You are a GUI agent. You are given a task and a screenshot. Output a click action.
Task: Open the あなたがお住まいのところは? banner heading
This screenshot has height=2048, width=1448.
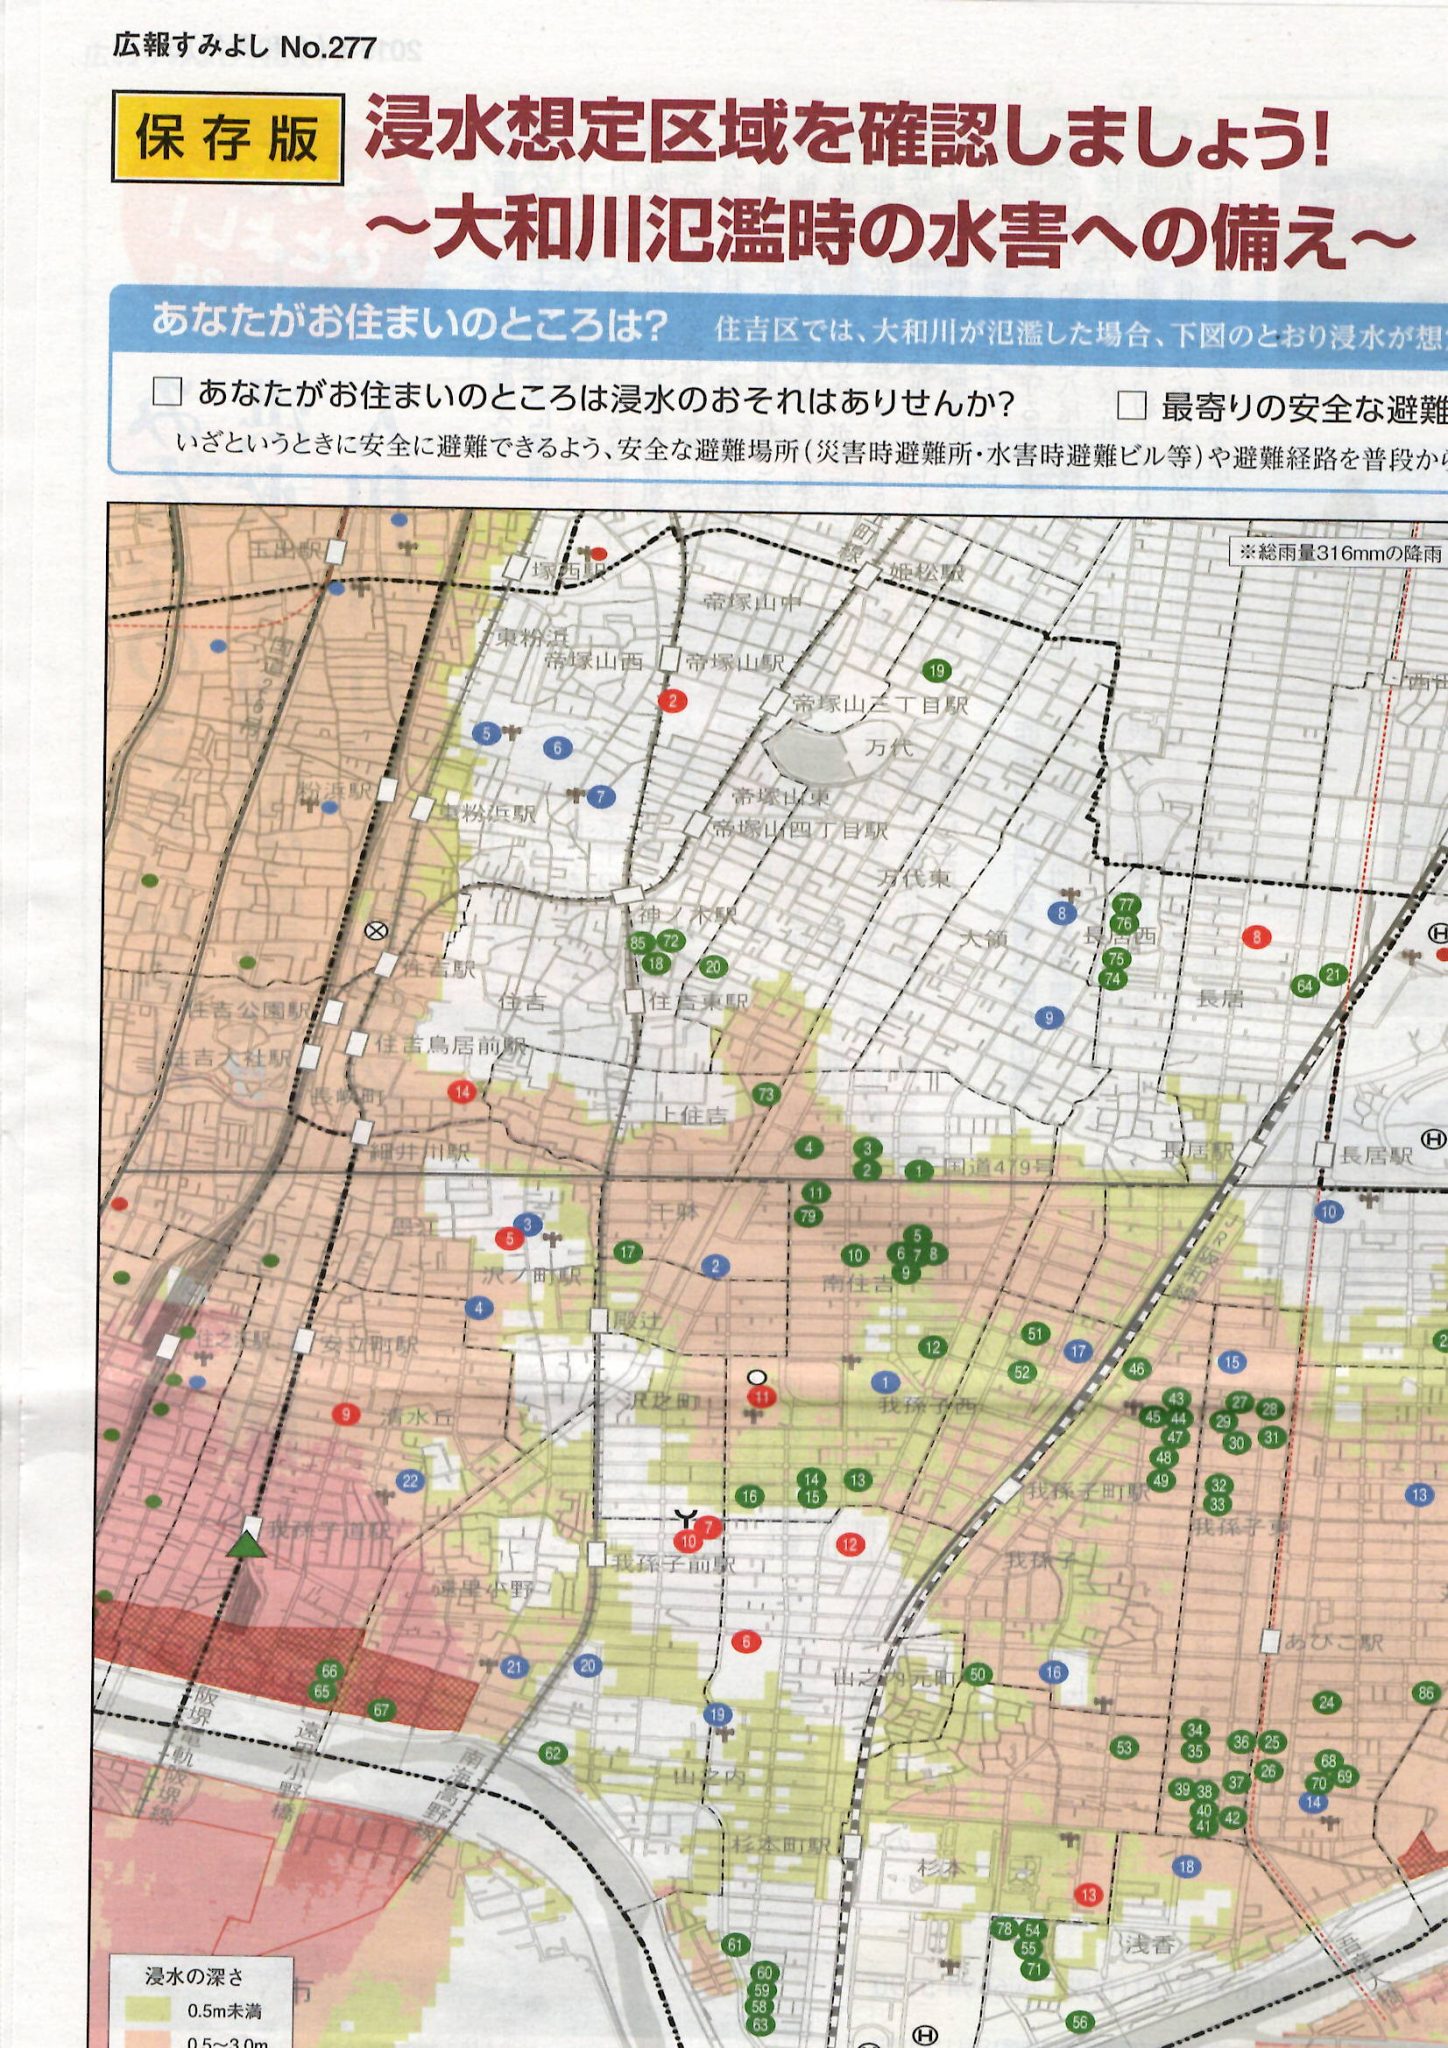(409, 323)
